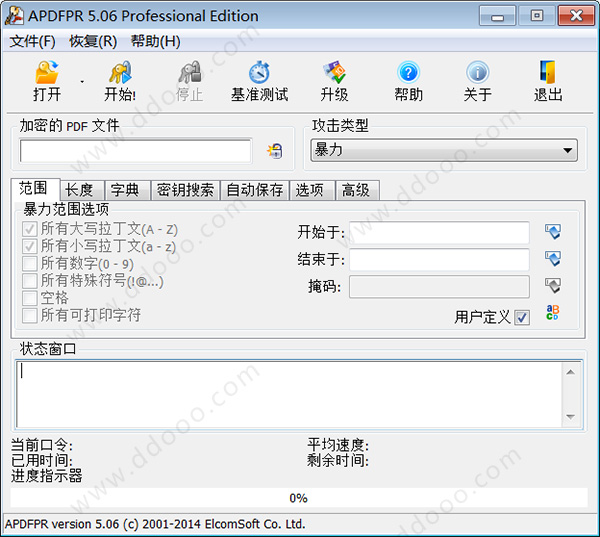Click the 进度指示器 label
This screenshot has width=600, height=537.
[x=46, y=476]
